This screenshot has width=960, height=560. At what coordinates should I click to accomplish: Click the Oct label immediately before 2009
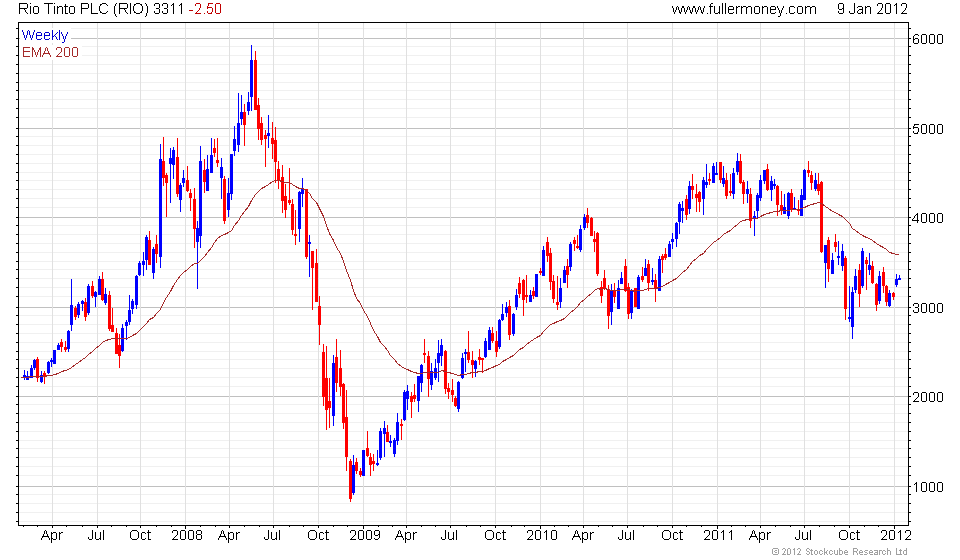(x=318, y=536)
